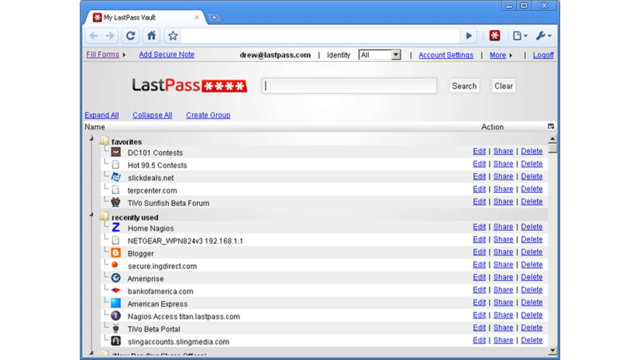
Task: Select the My LastPass Vault tab
Action: click(145, 18)
